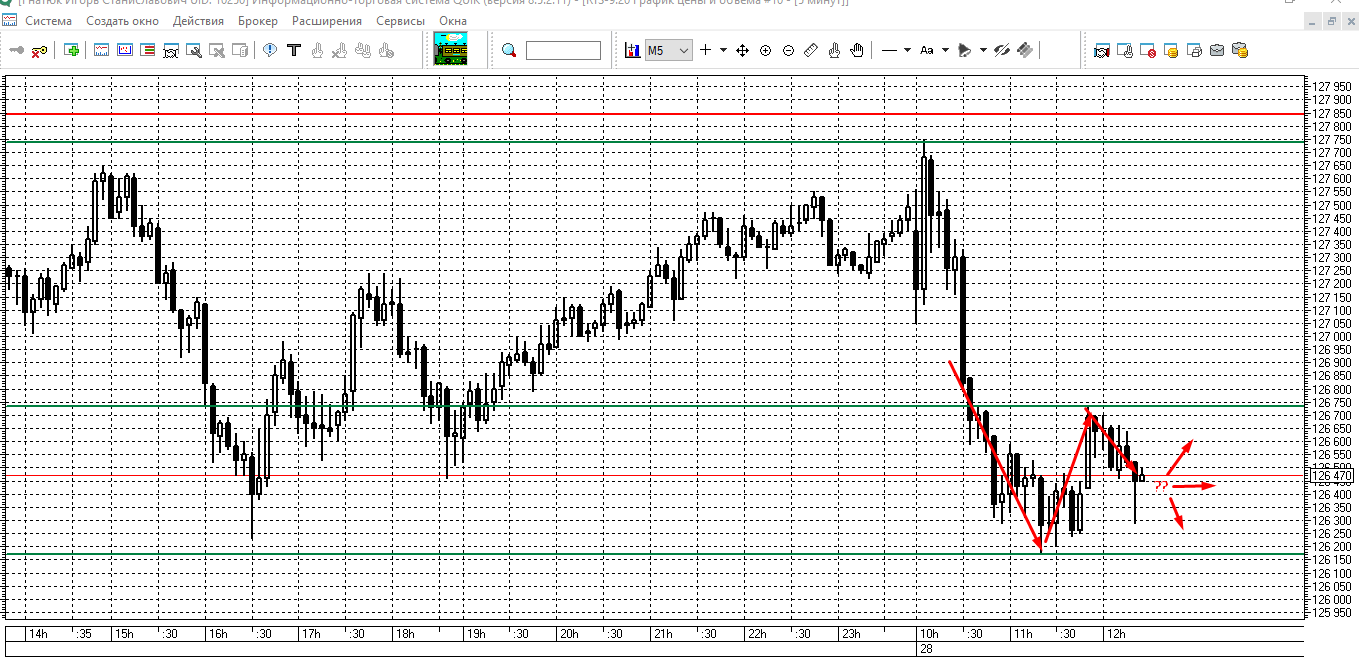Click the zoom out minus circle

[x=788, y=50]
